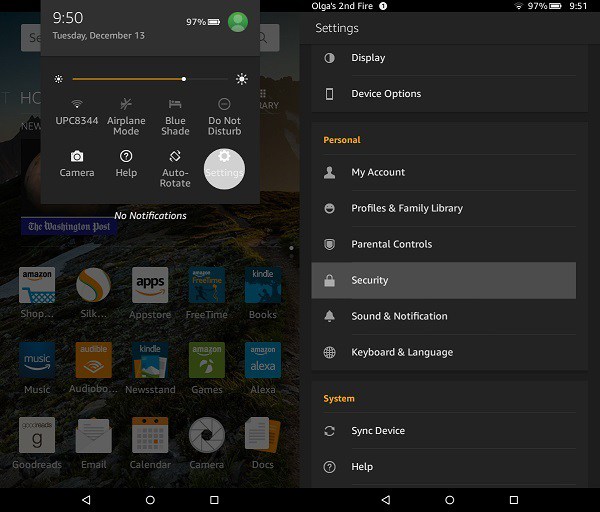Toggle Wi-Fi network UPC8344
600x512 pixels.
click(77, 112)
